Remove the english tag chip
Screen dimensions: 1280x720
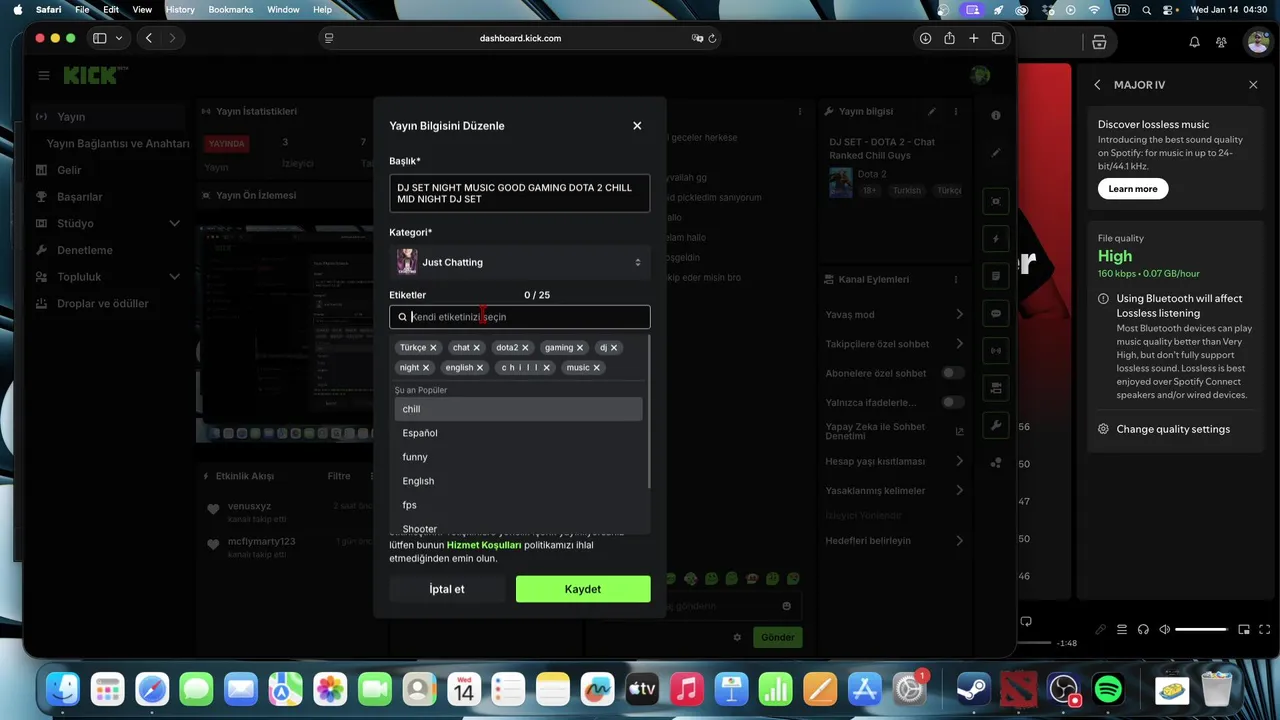(x=480, y=368)
